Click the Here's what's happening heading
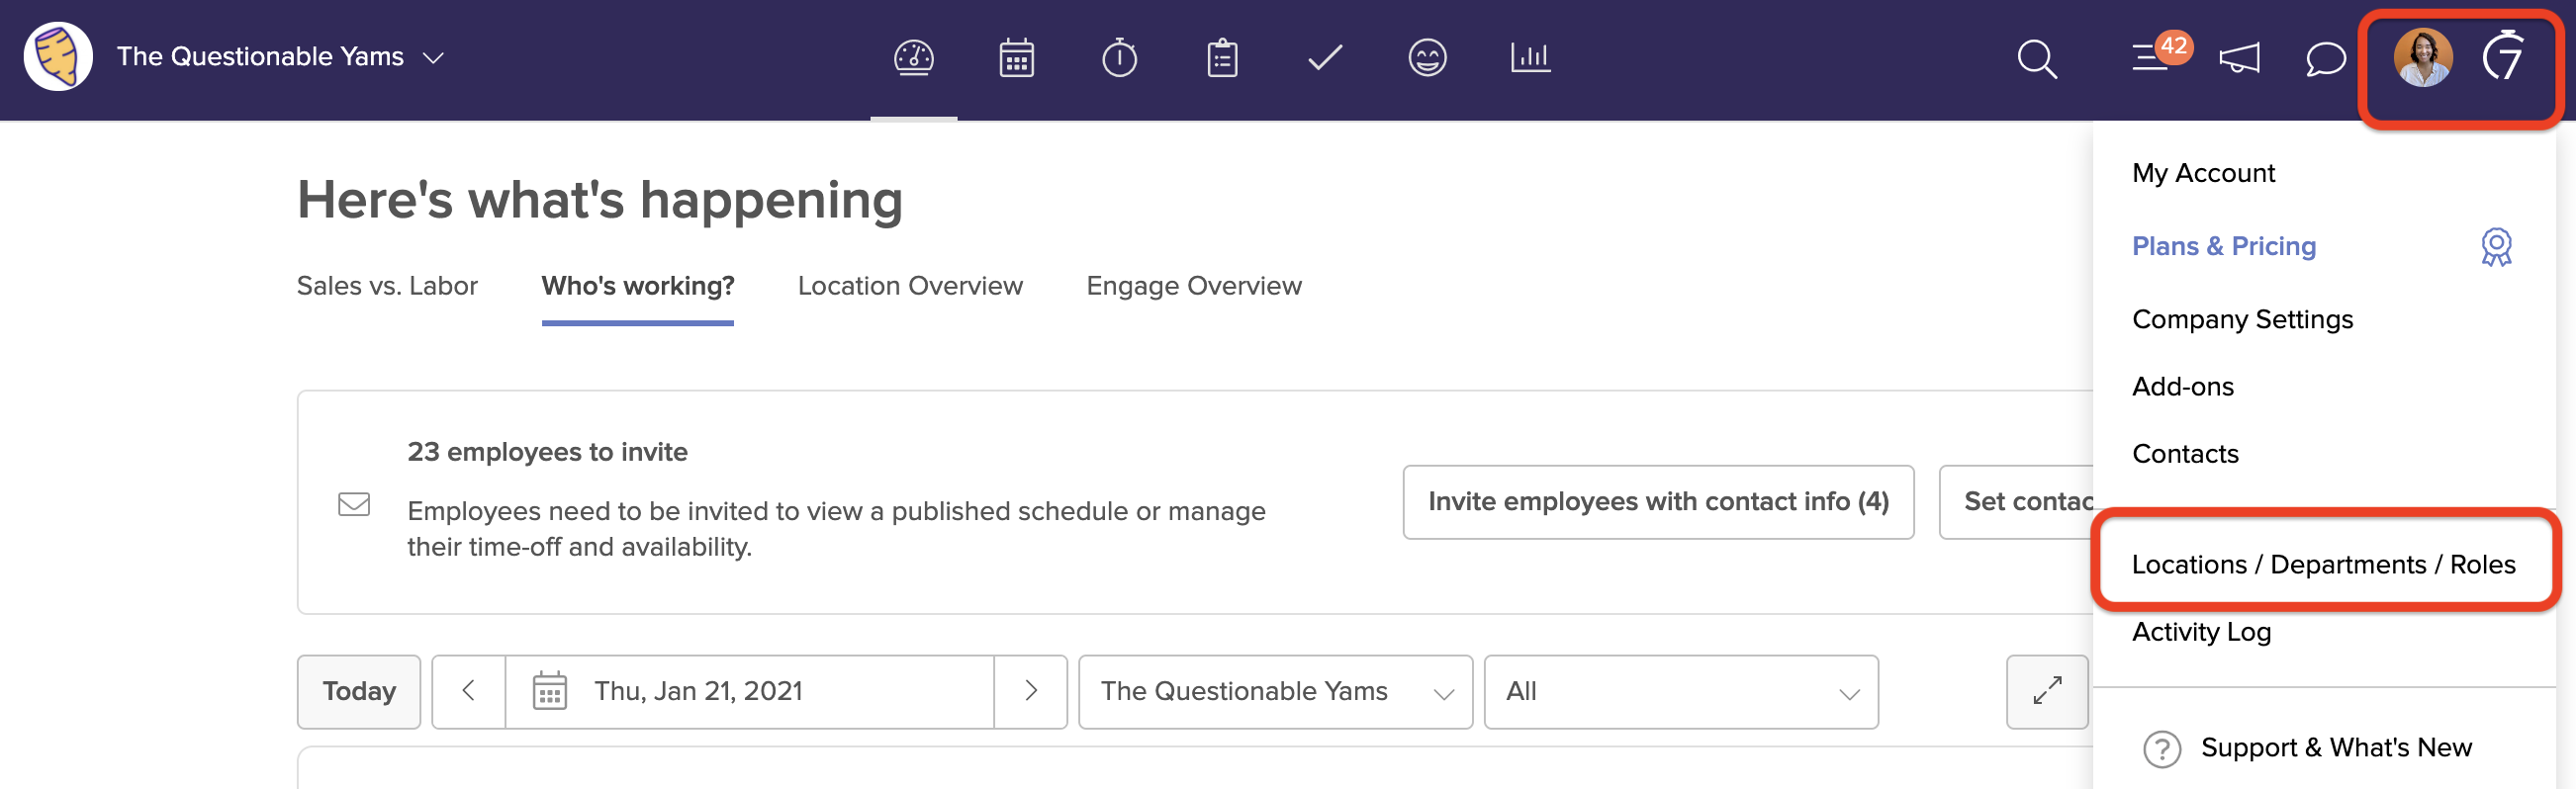 600,200
